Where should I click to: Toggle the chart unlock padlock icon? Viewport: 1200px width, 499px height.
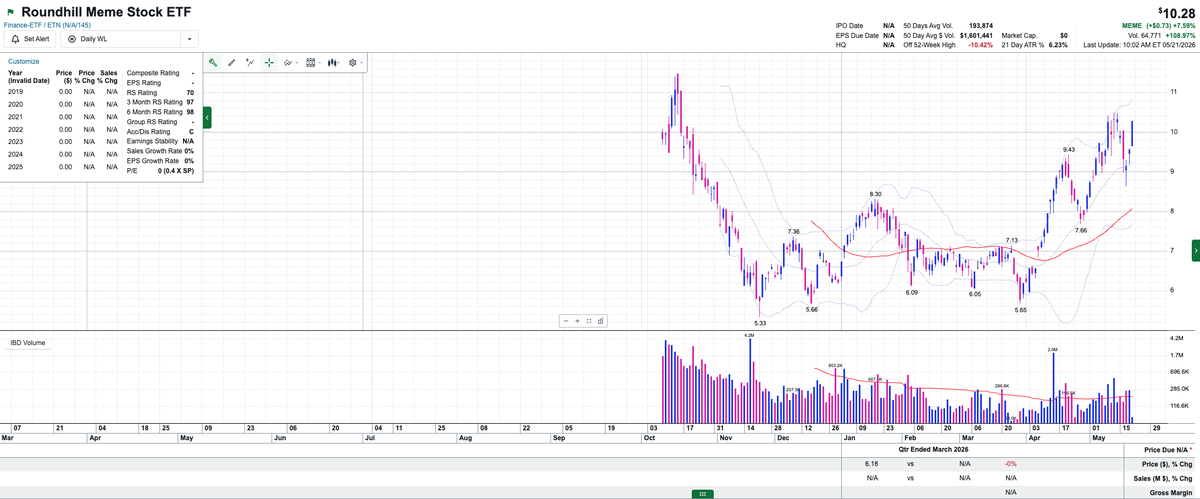(x=600, y=321)
